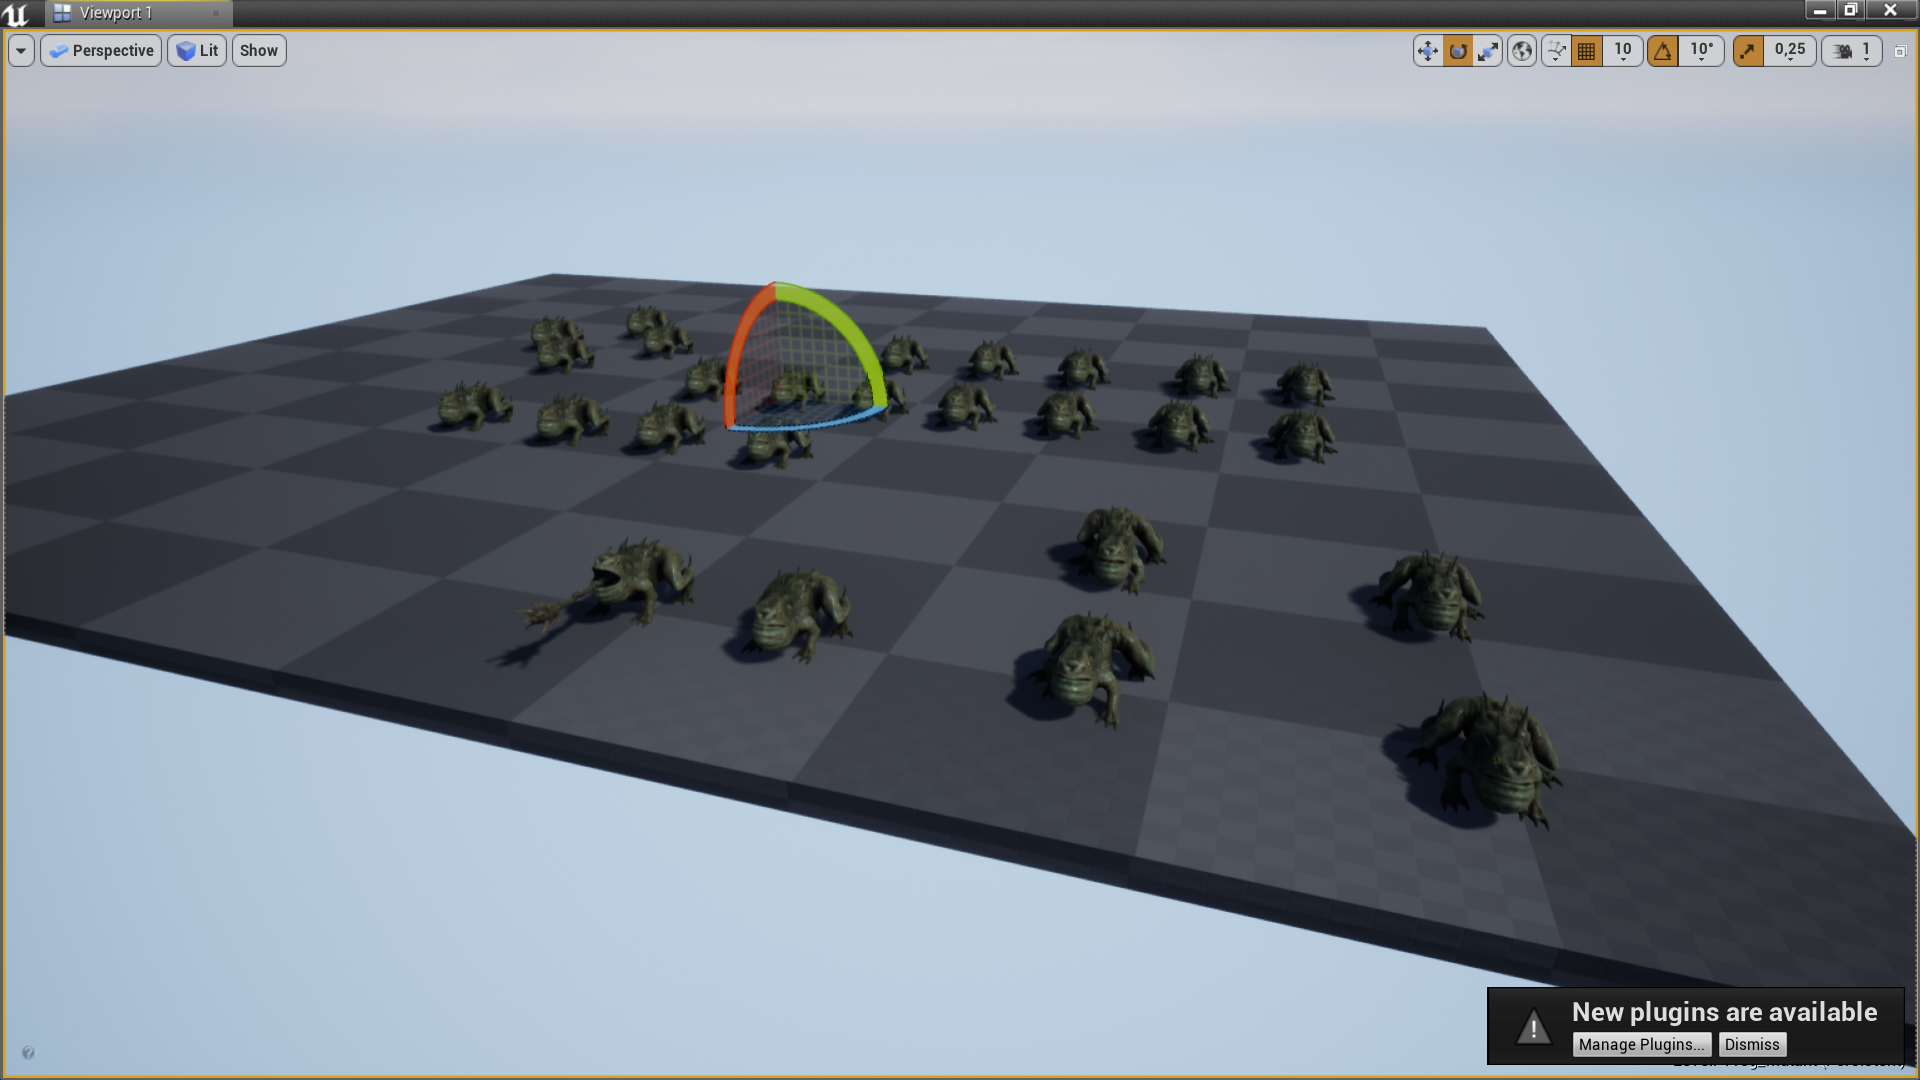
Task: Select the rotate tool icon
Action: coord(1457,50)
